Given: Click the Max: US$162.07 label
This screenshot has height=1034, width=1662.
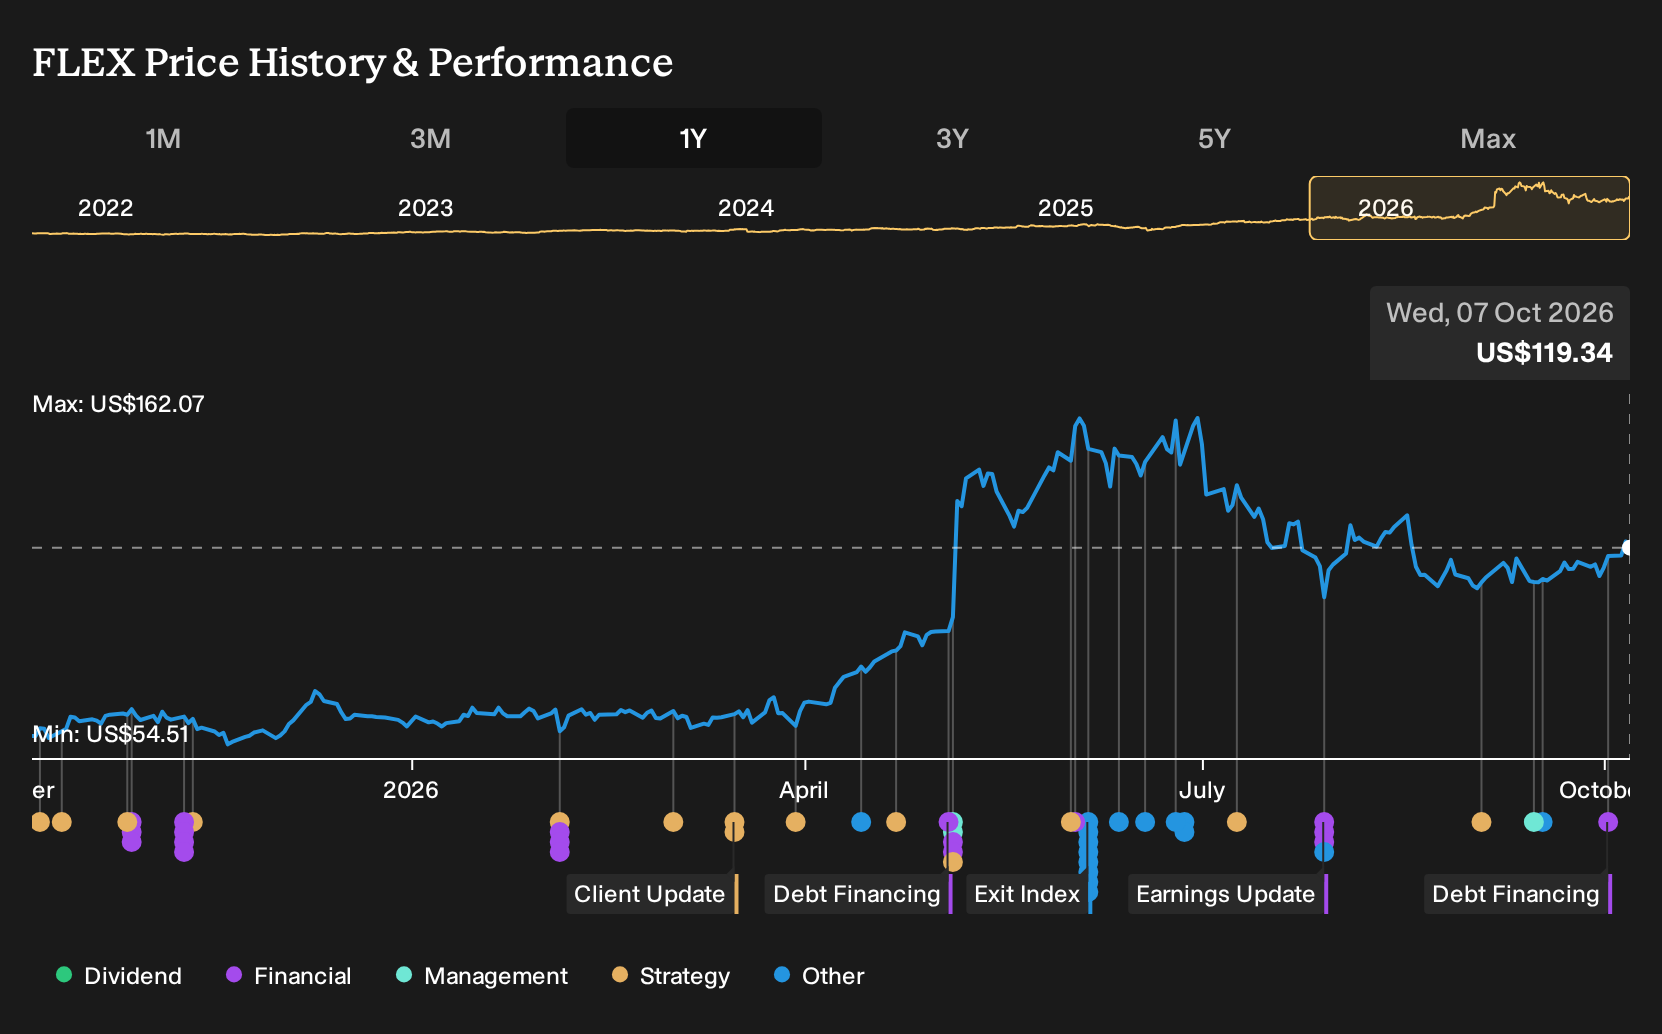Looking at the screenshot, I should point(119,404).
